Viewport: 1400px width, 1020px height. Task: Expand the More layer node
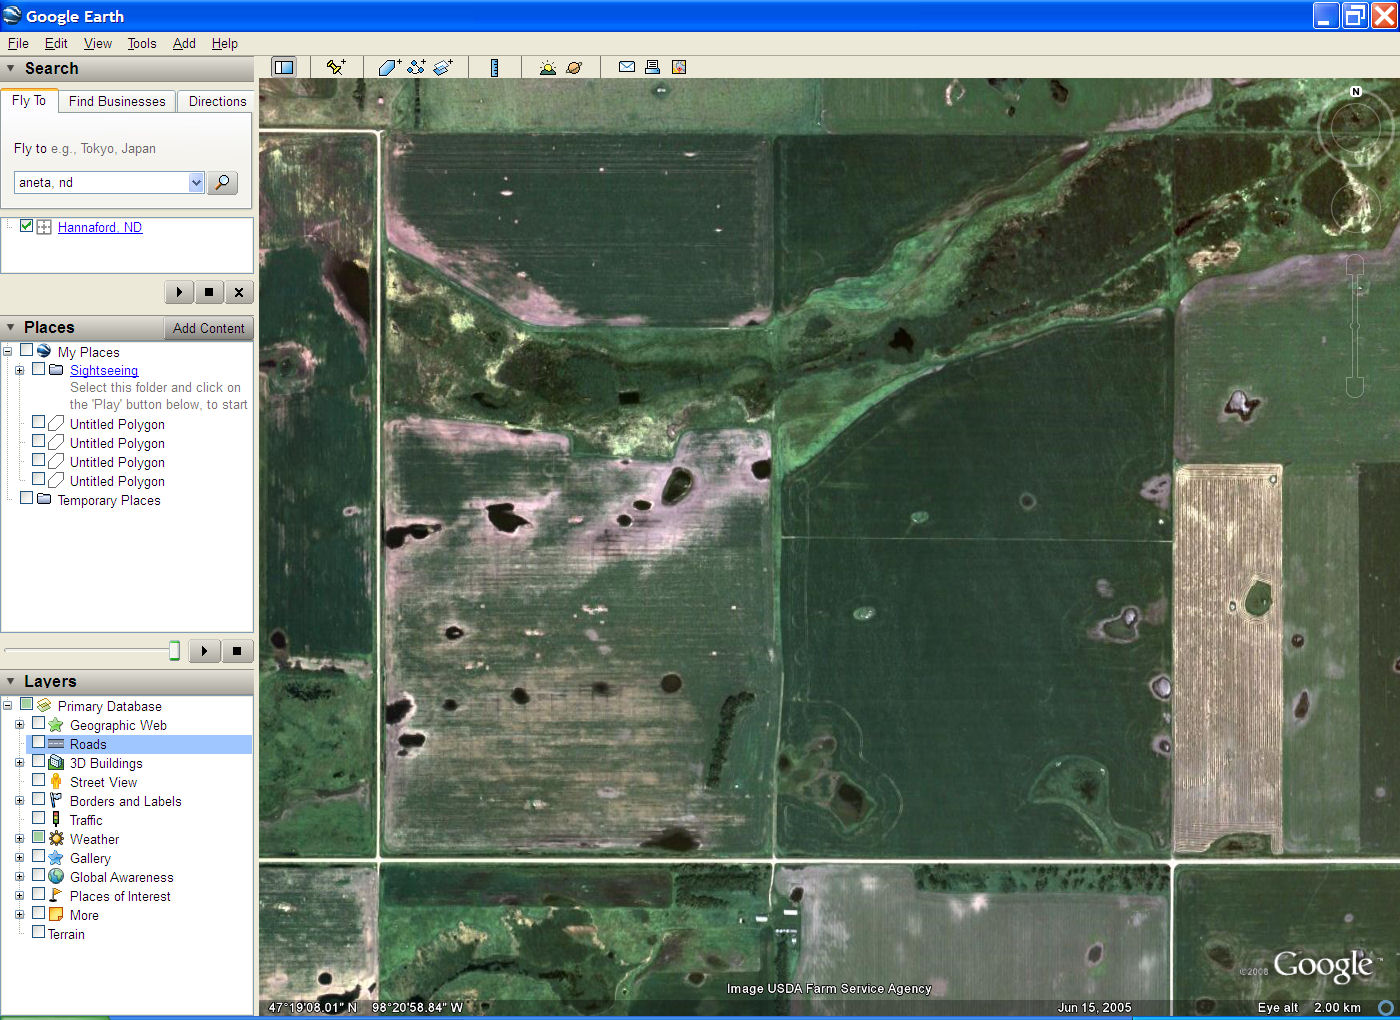tap(19, 914)
